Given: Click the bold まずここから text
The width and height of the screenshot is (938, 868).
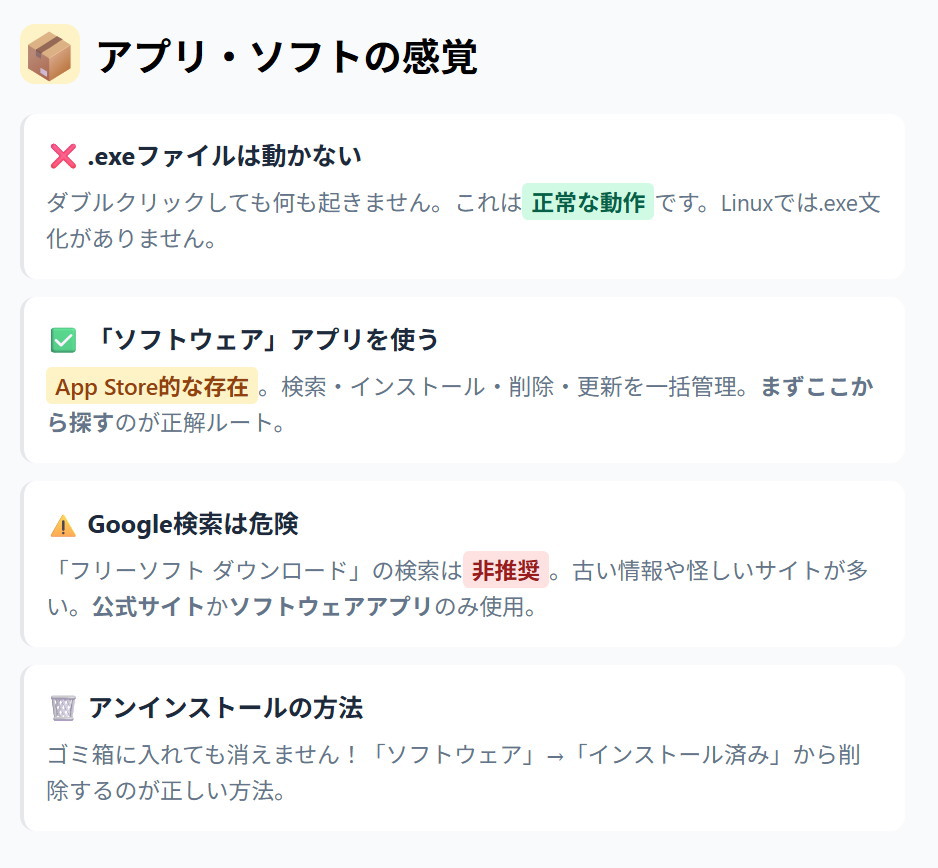Looking at the screenshot, I should 816,387.
